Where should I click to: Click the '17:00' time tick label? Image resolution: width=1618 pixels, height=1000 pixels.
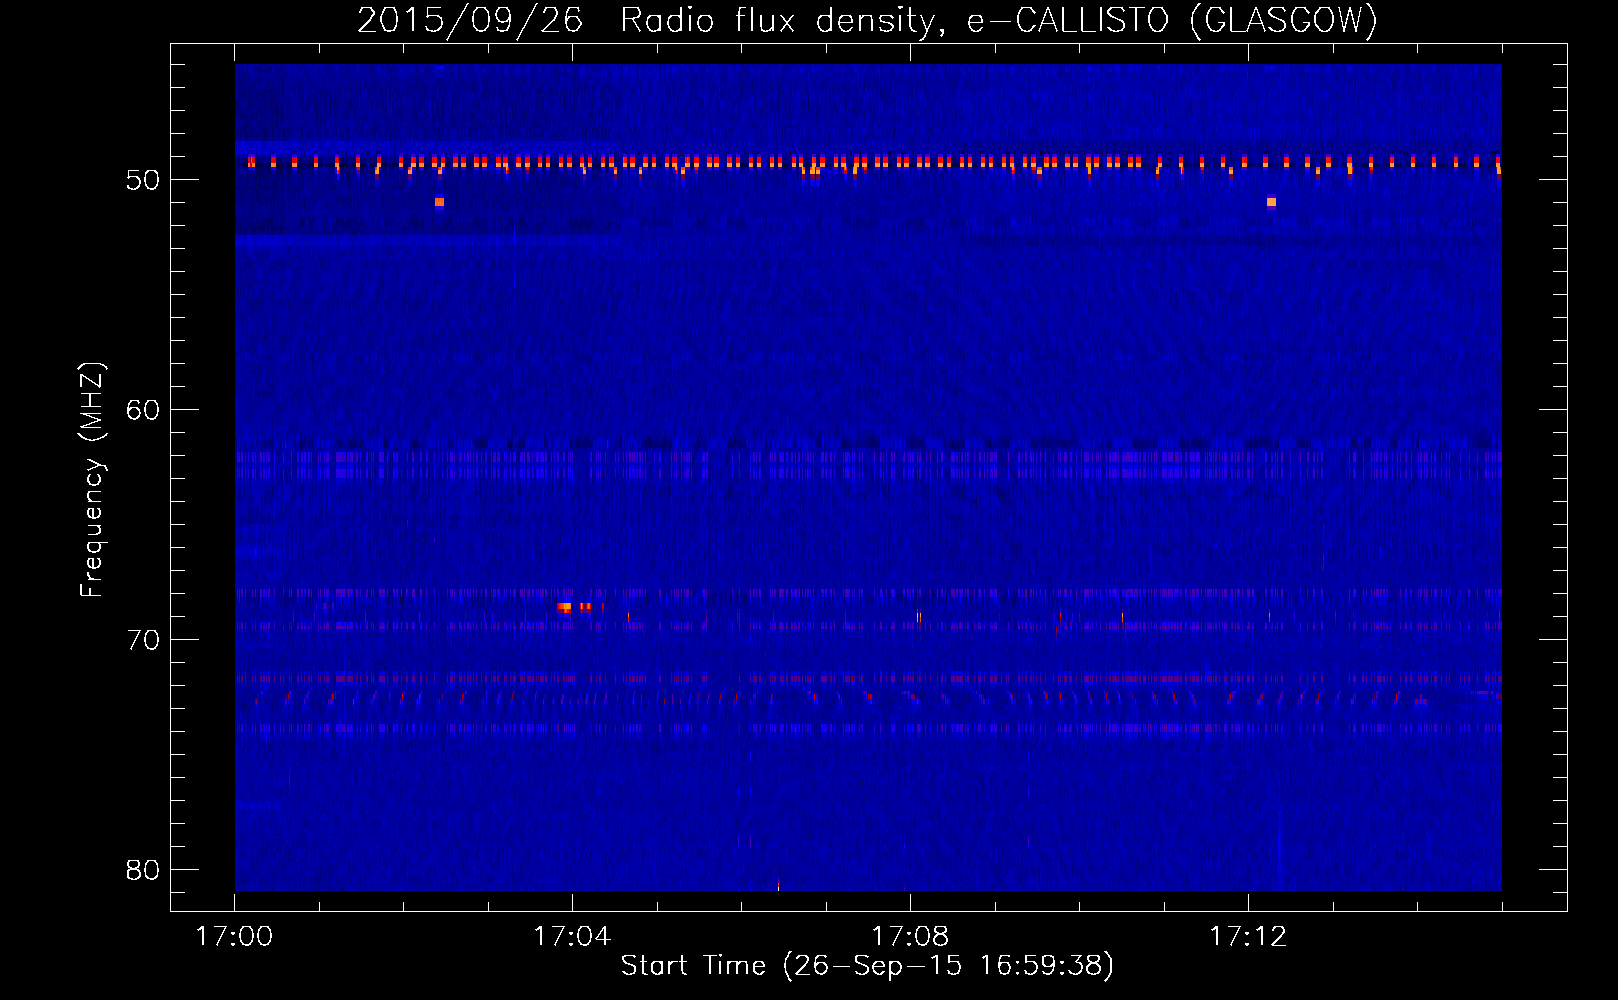[x=234, y=937]
